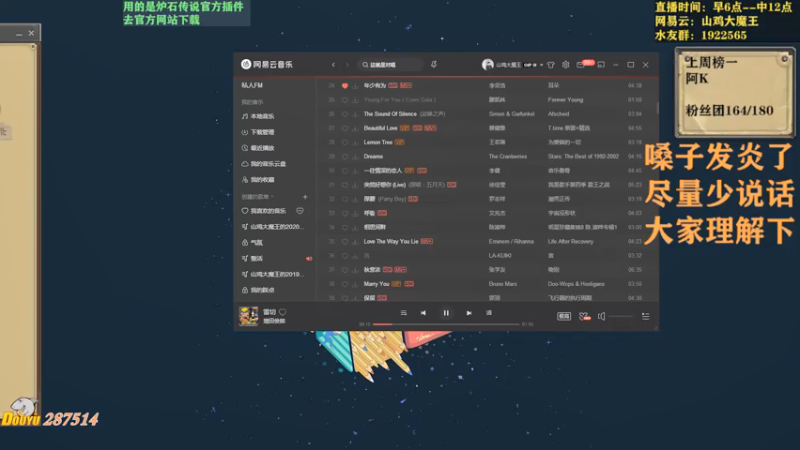Open sound quality selector in player bar
This screenshot has height=450, width=800.
[564, 316]
